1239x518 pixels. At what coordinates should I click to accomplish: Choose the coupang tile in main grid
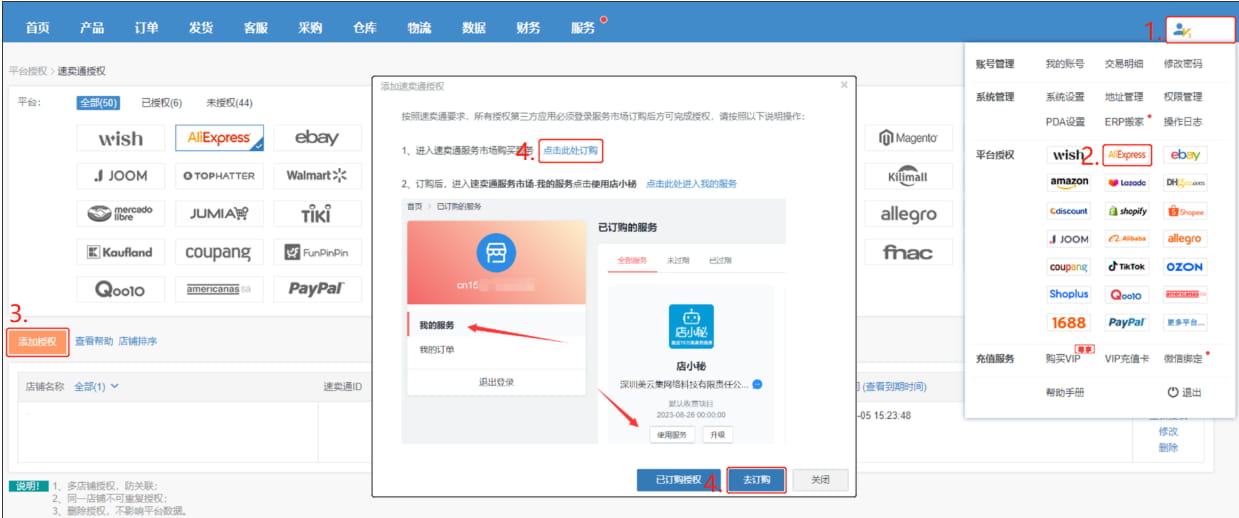(219, 252)
